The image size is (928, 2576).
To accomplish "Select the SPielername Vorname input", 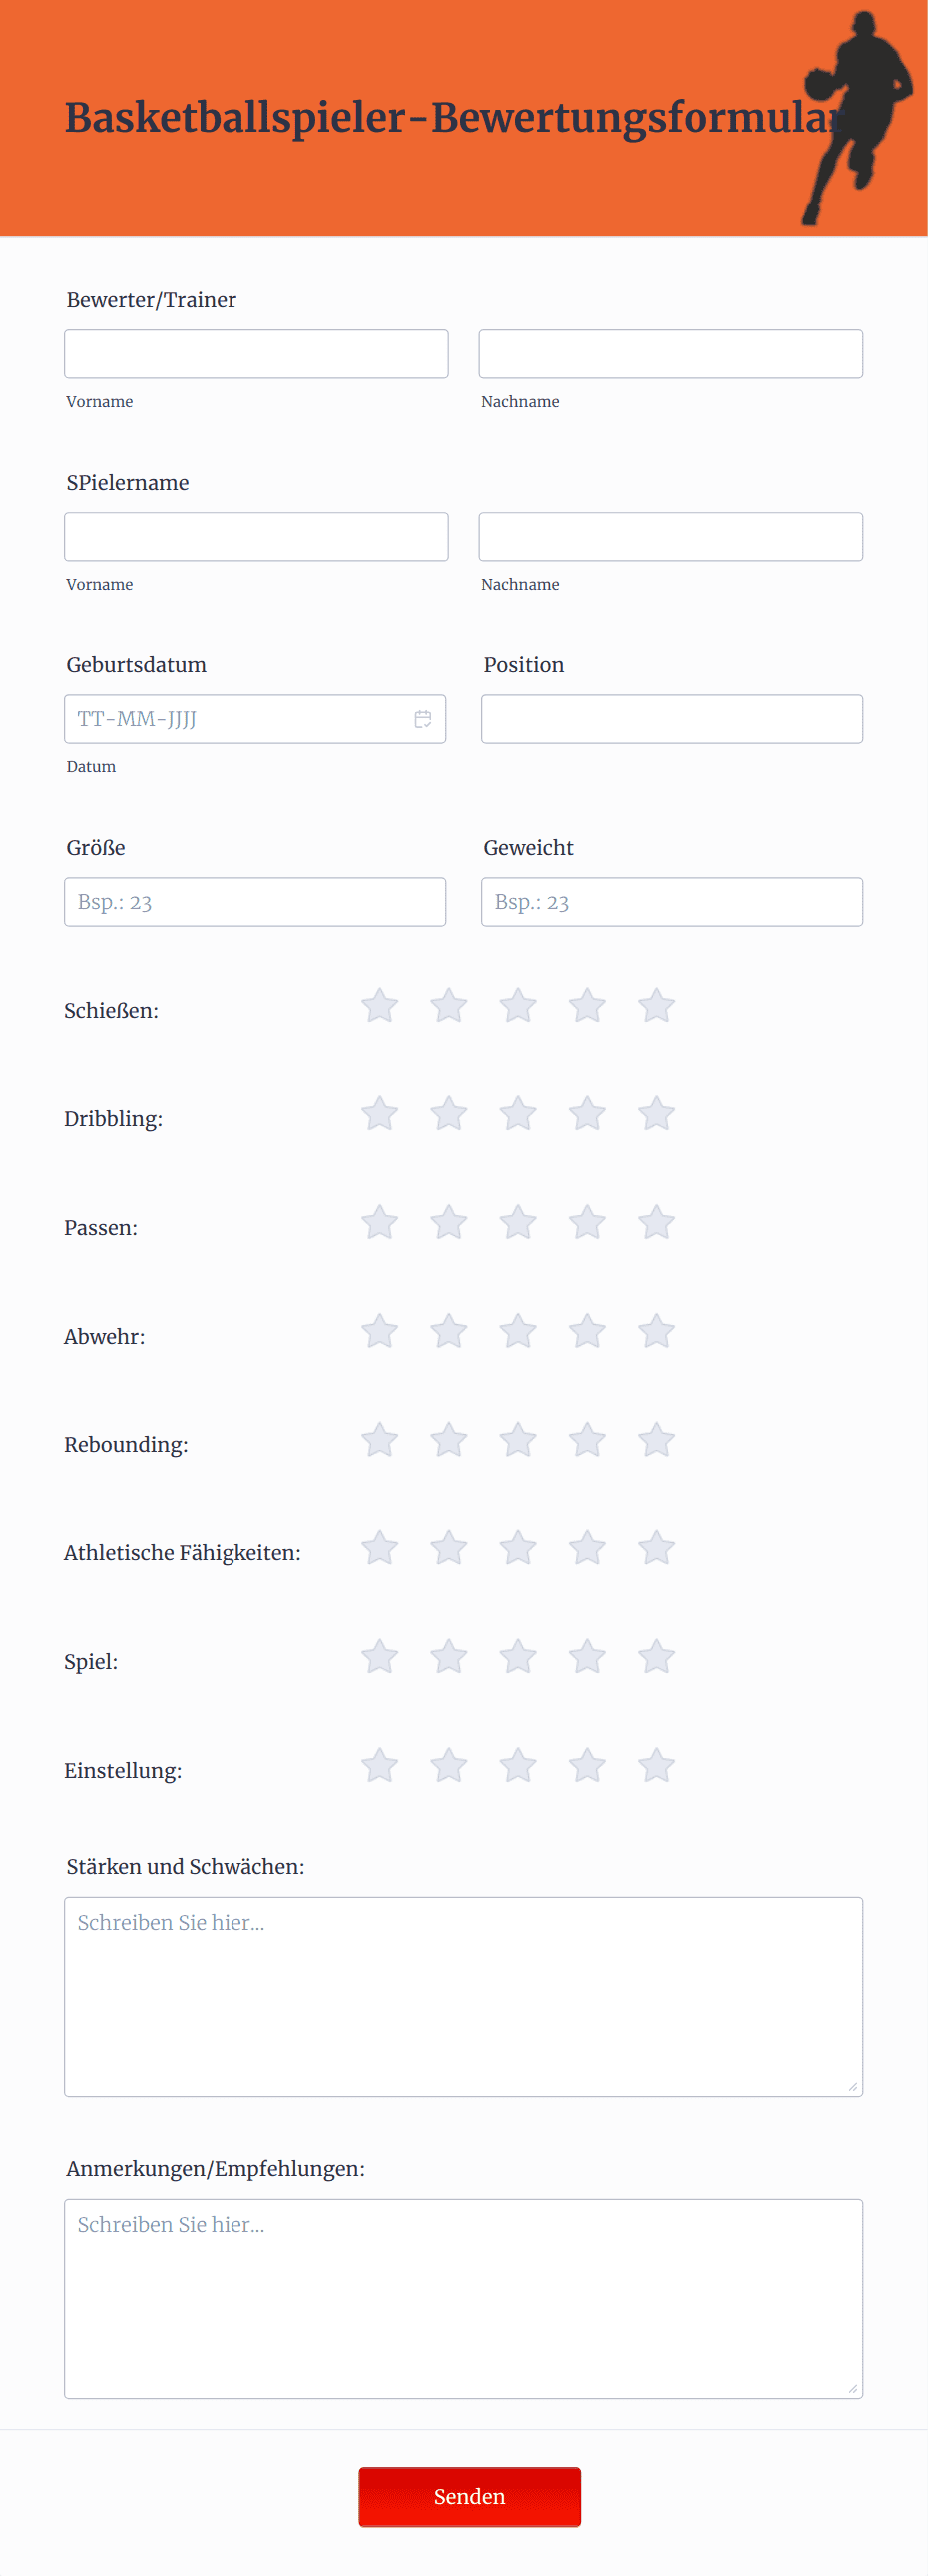I will click(256, 536).
